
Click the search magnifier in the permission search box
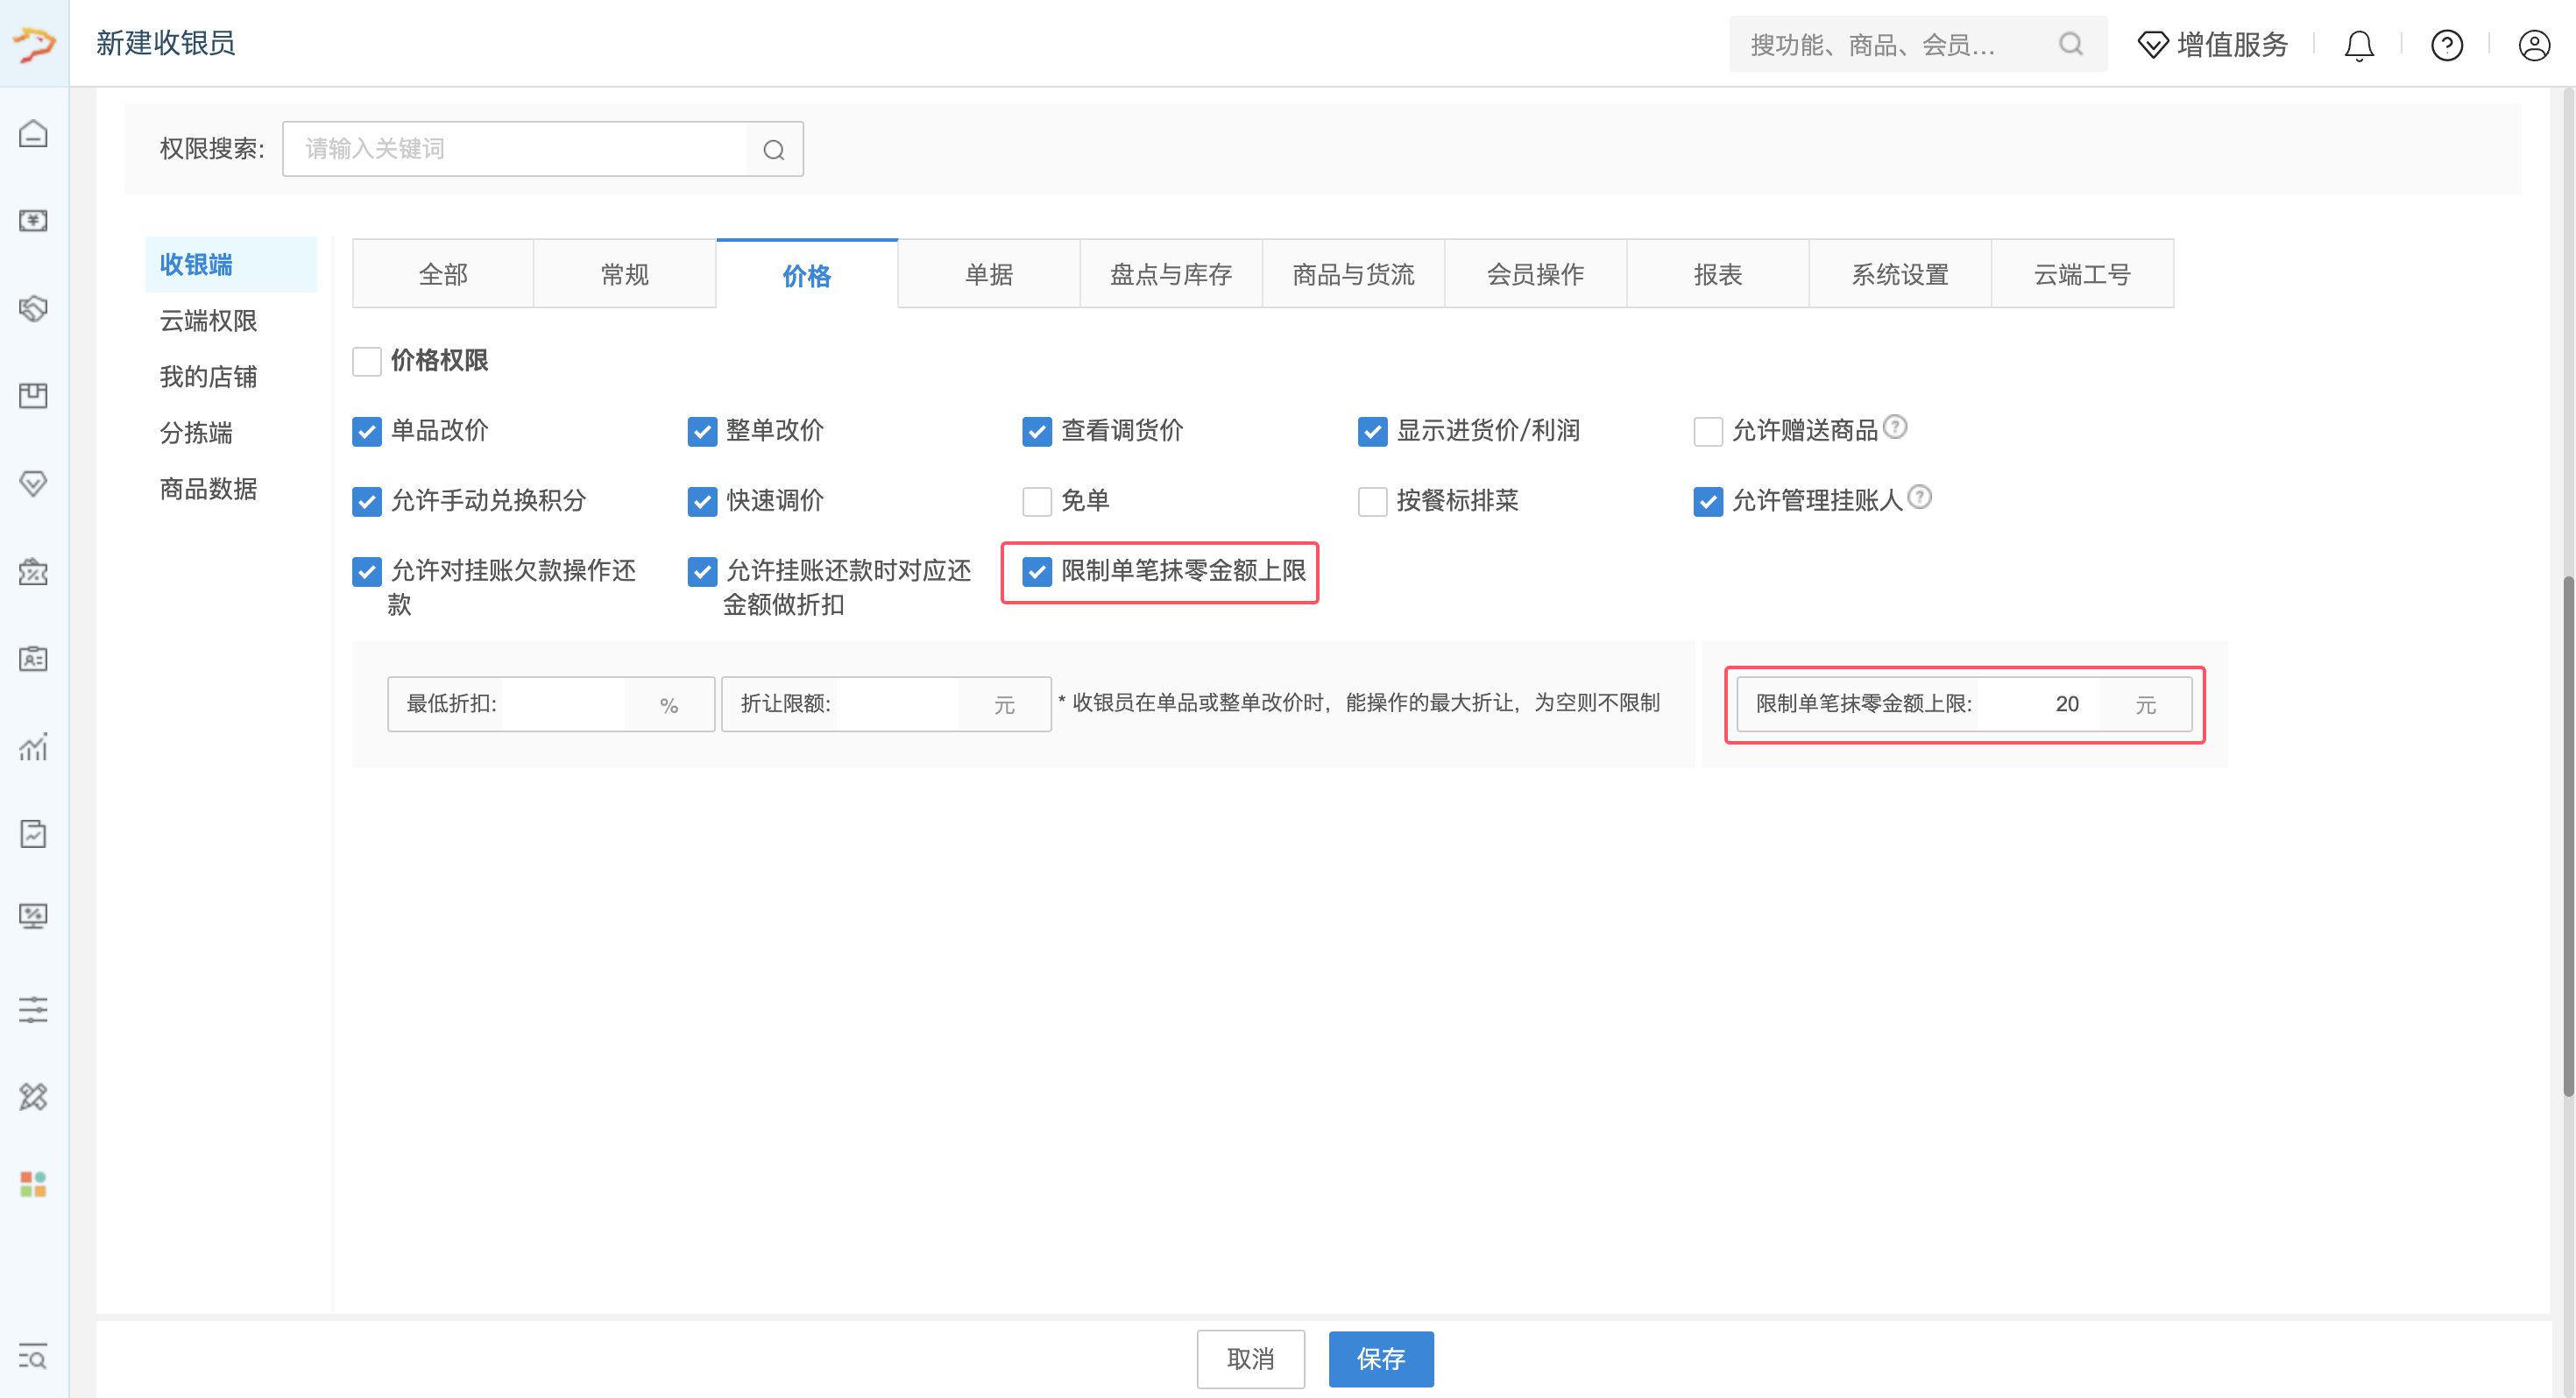(x=774, y=150)
